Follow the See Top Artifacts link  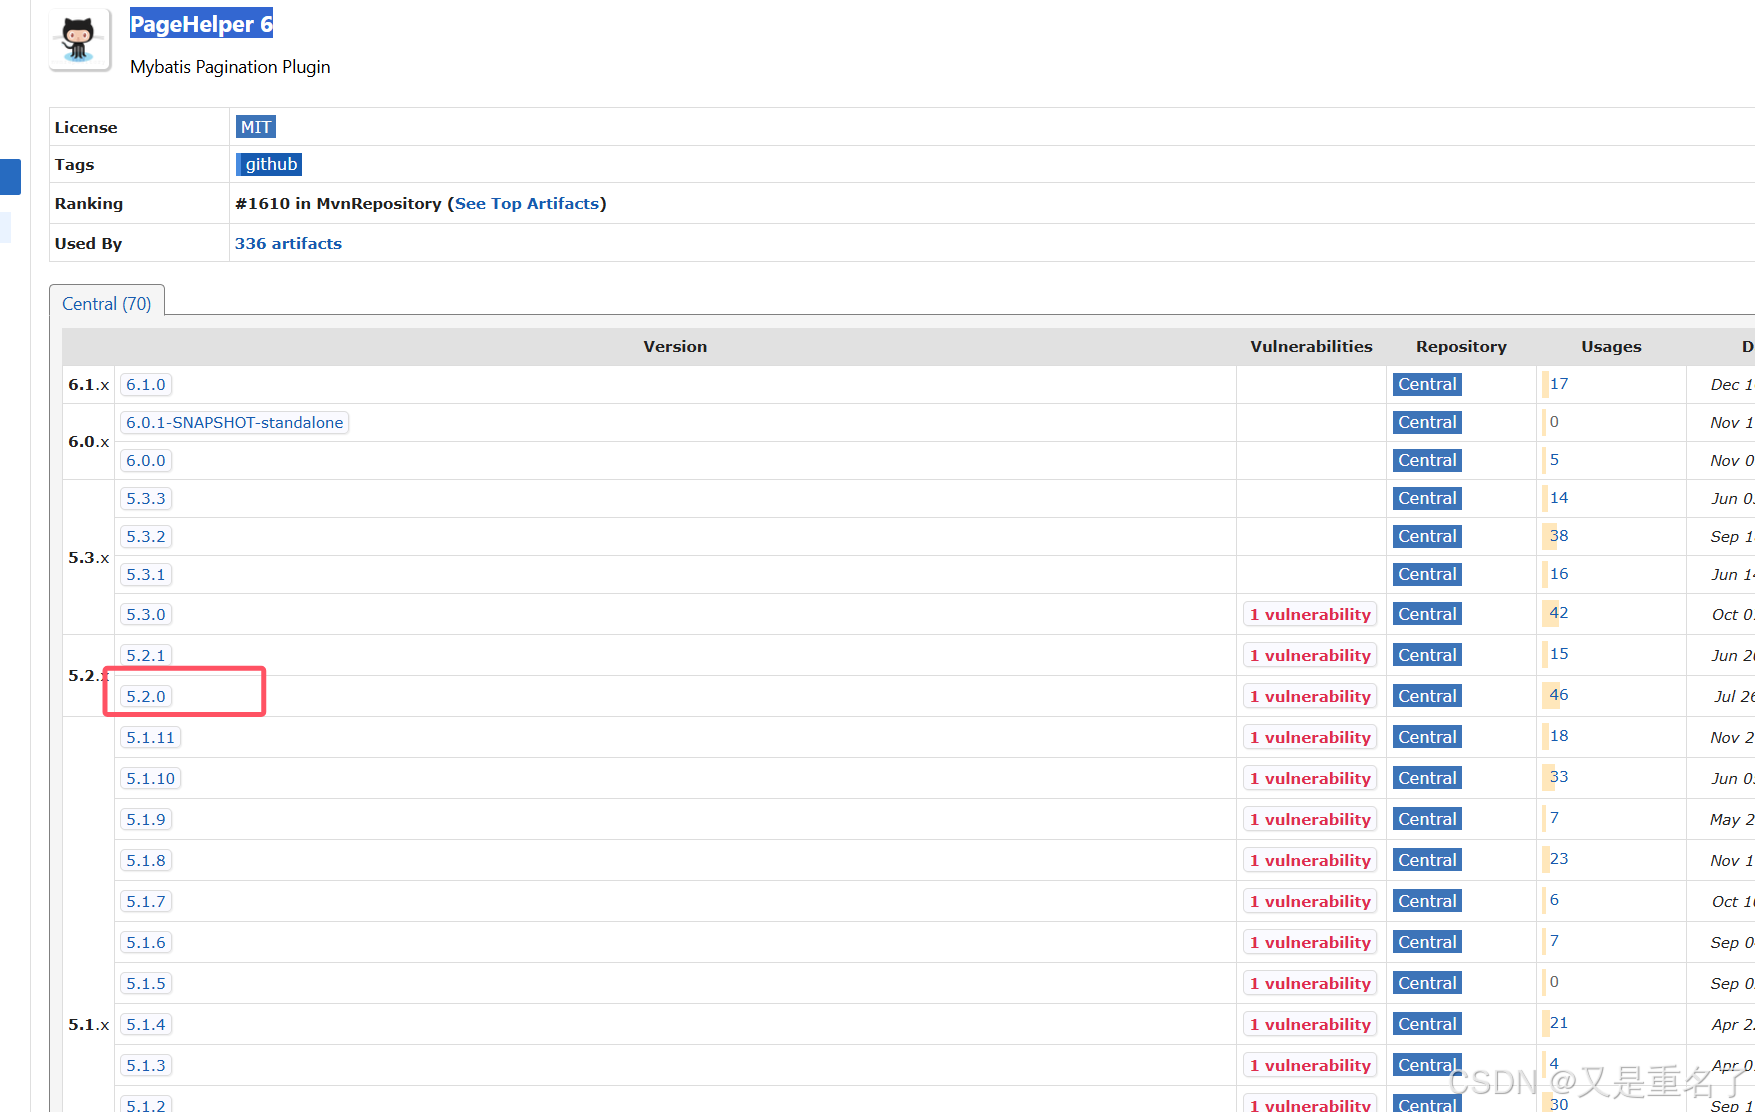pyautogui.click(x=527, y=203)
